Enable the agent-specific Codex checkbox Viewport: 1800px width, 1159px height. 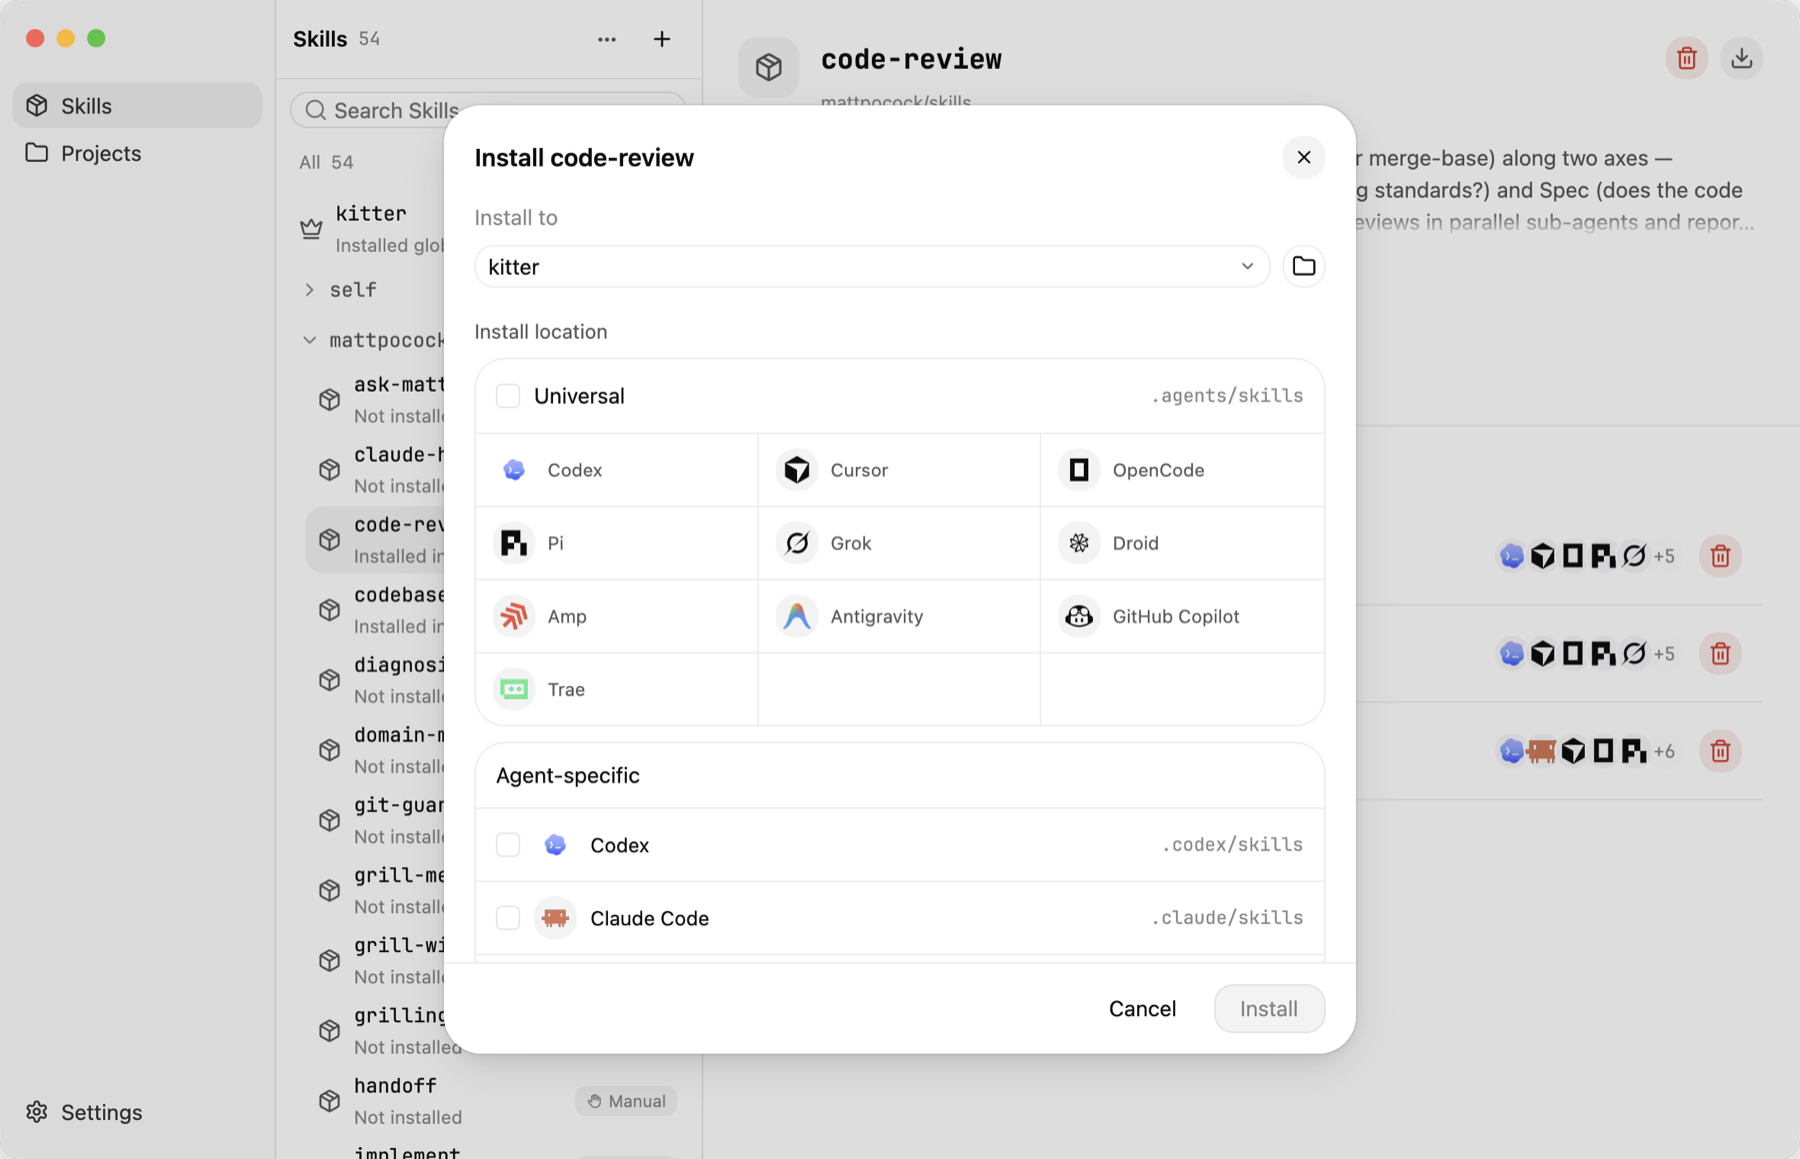coord(508,845)
